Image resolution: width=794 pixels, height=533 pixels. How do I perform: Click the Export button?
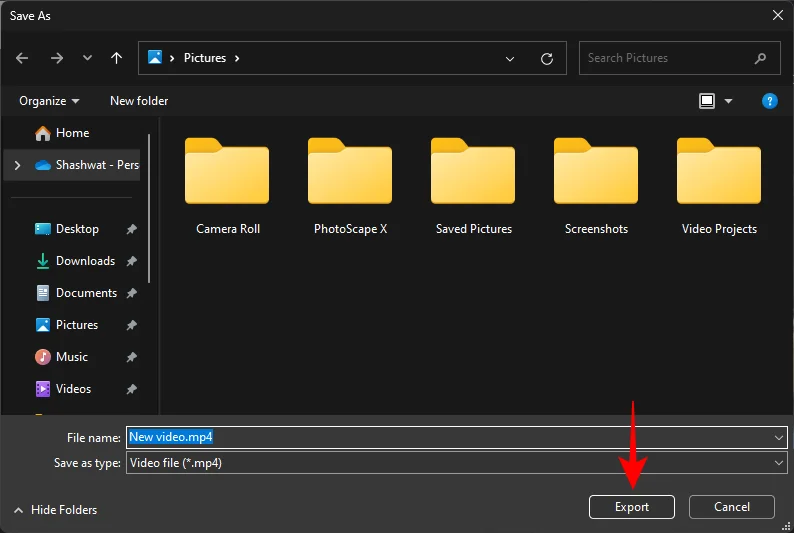pyautogui.click(x=631, y=507)
